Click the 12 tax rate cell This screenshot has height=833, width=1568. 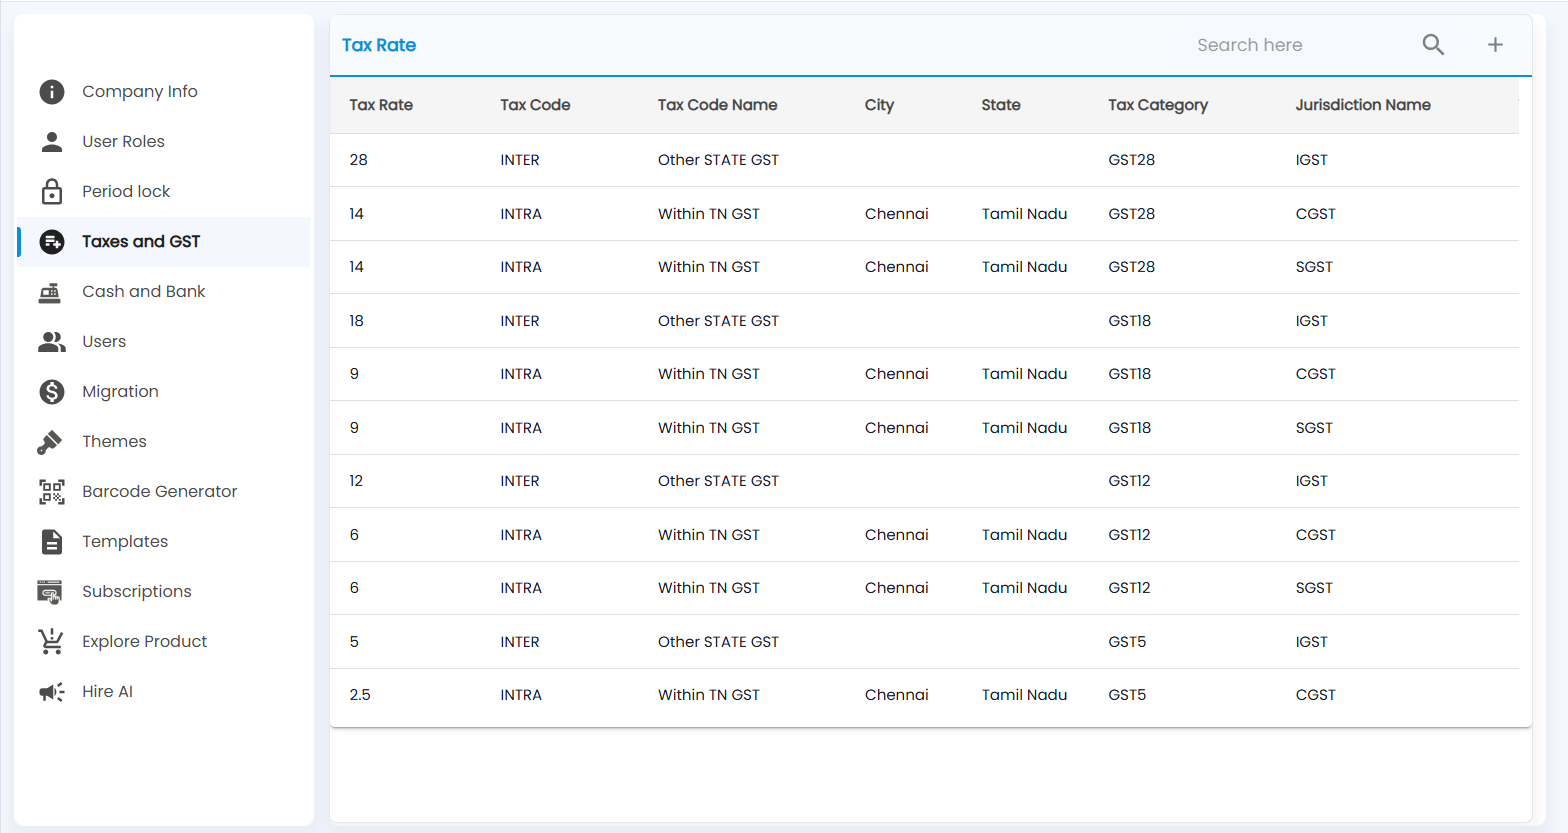(x=356, y=481)
